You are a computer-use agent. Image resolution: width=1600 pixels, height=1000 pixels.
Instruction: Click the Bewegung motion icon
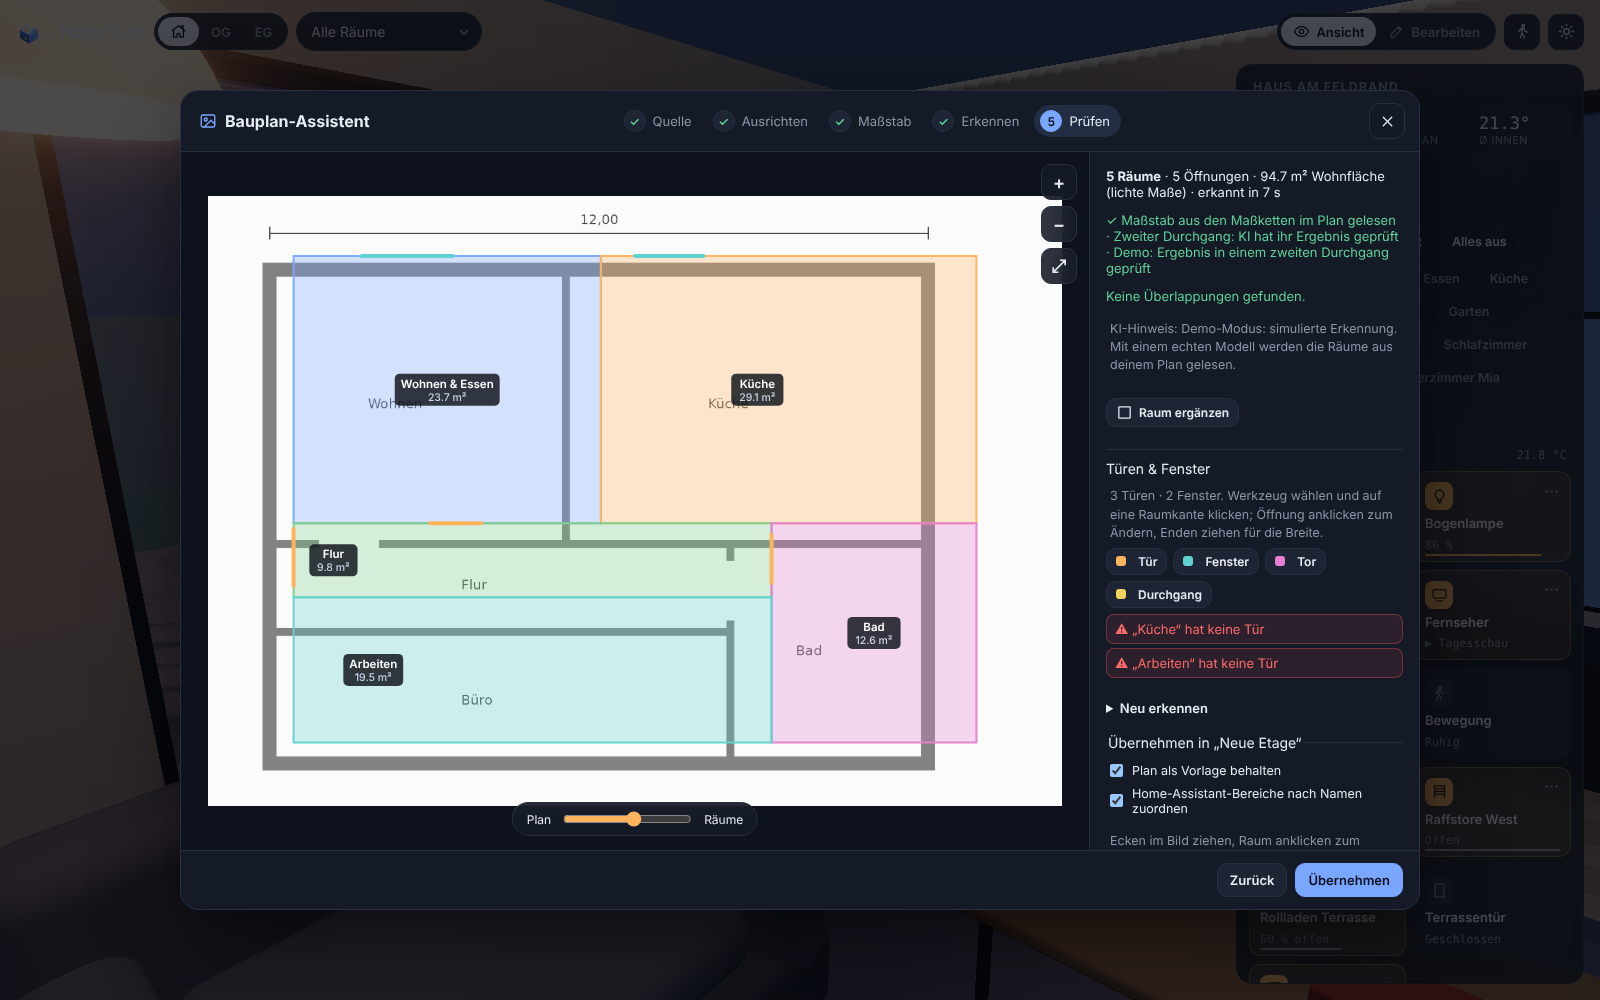[1439, 693]
